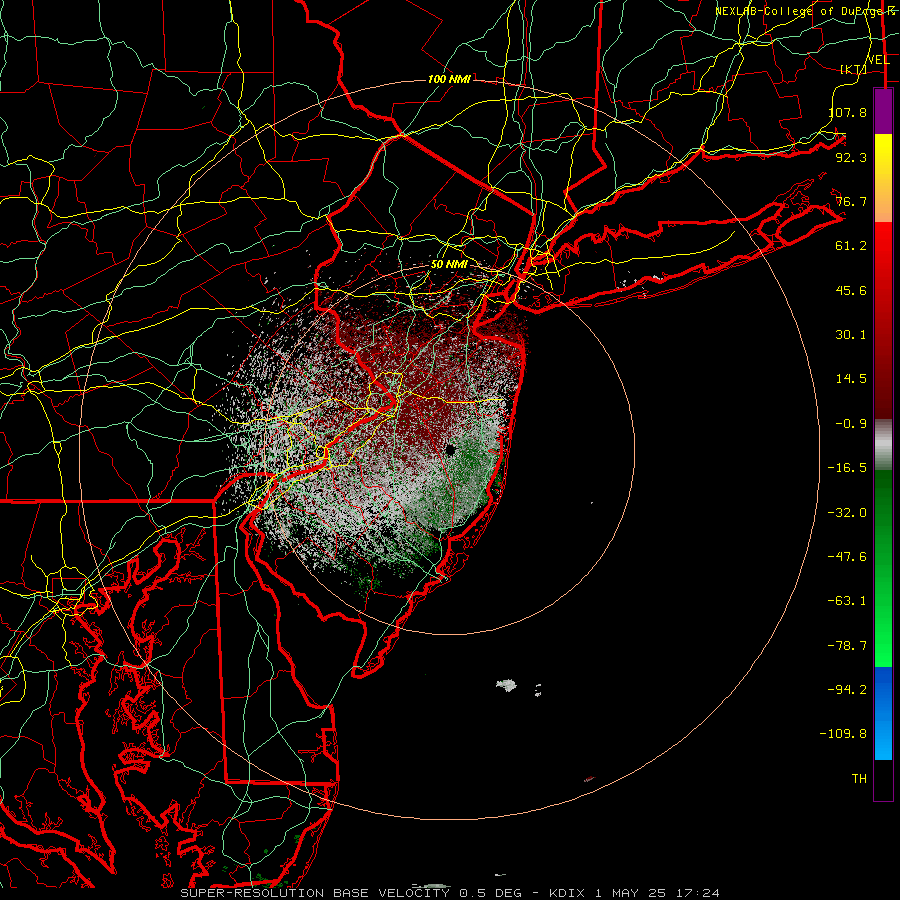This screenshot has width=900, height=900.
Task: Select the -78.7 velocity scale value
Action: point(847,646)
